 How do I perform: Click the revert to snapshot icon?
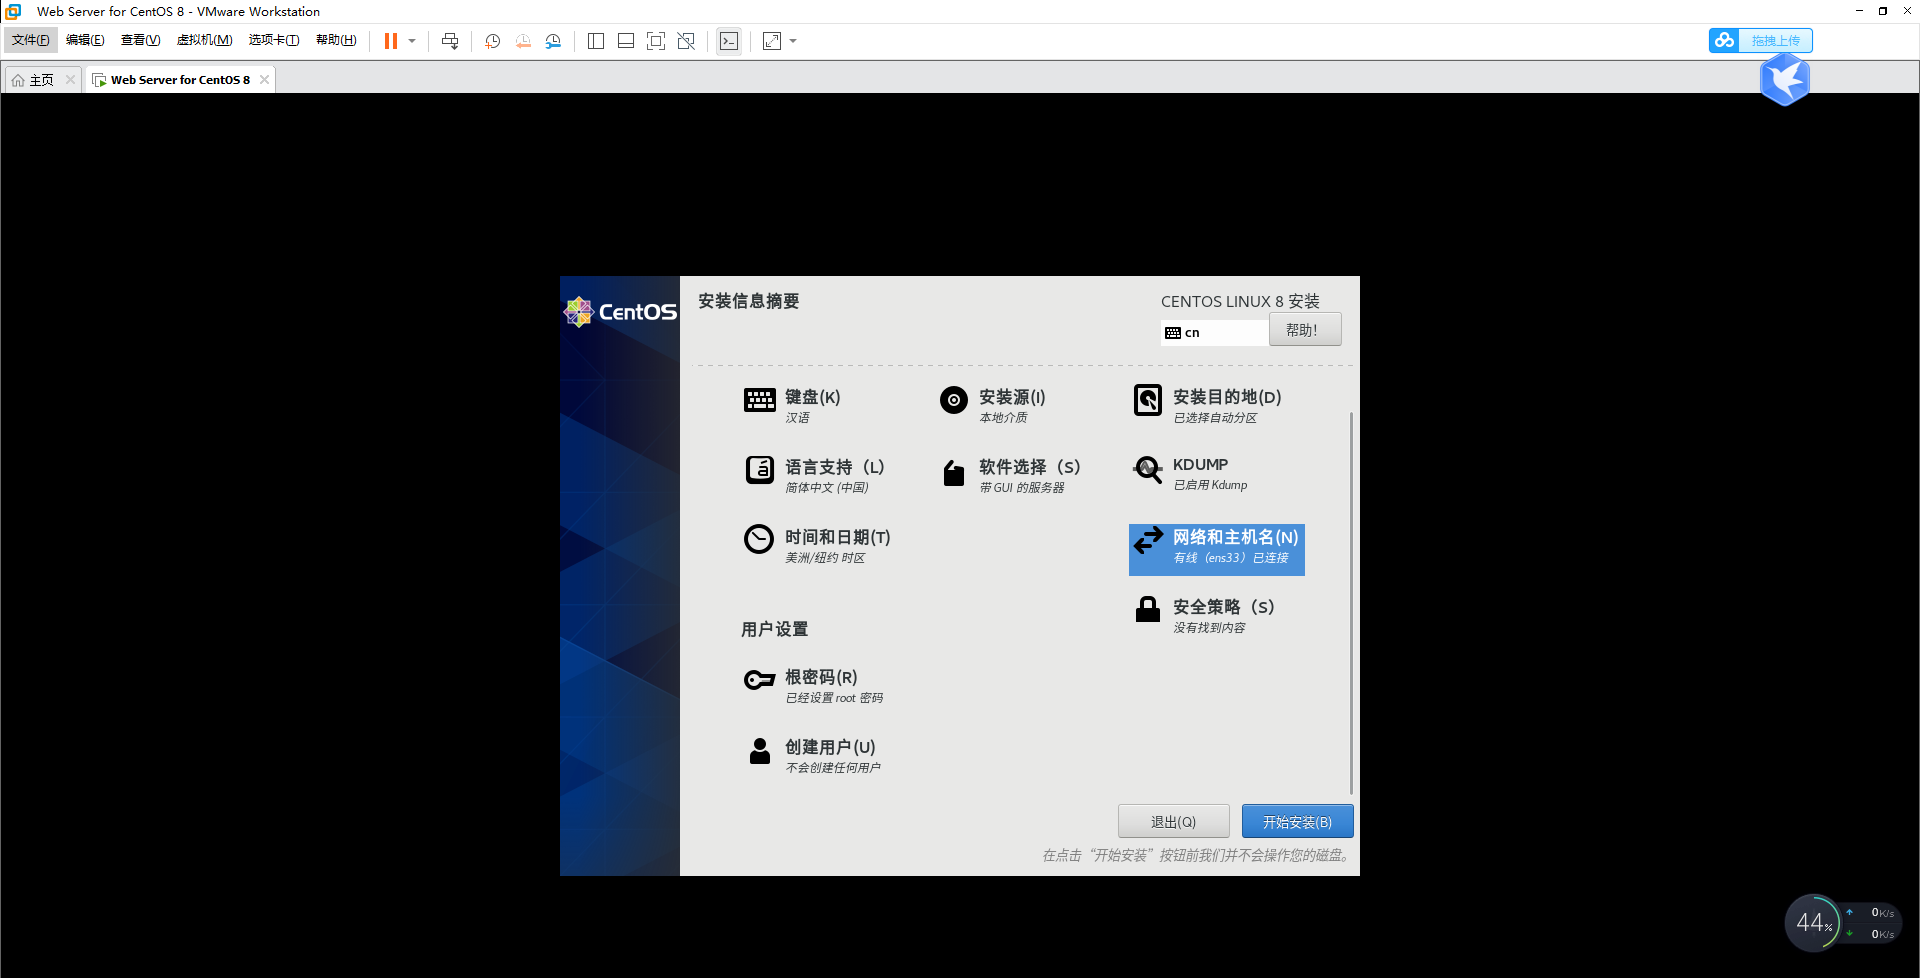click(x=523, y=41)
